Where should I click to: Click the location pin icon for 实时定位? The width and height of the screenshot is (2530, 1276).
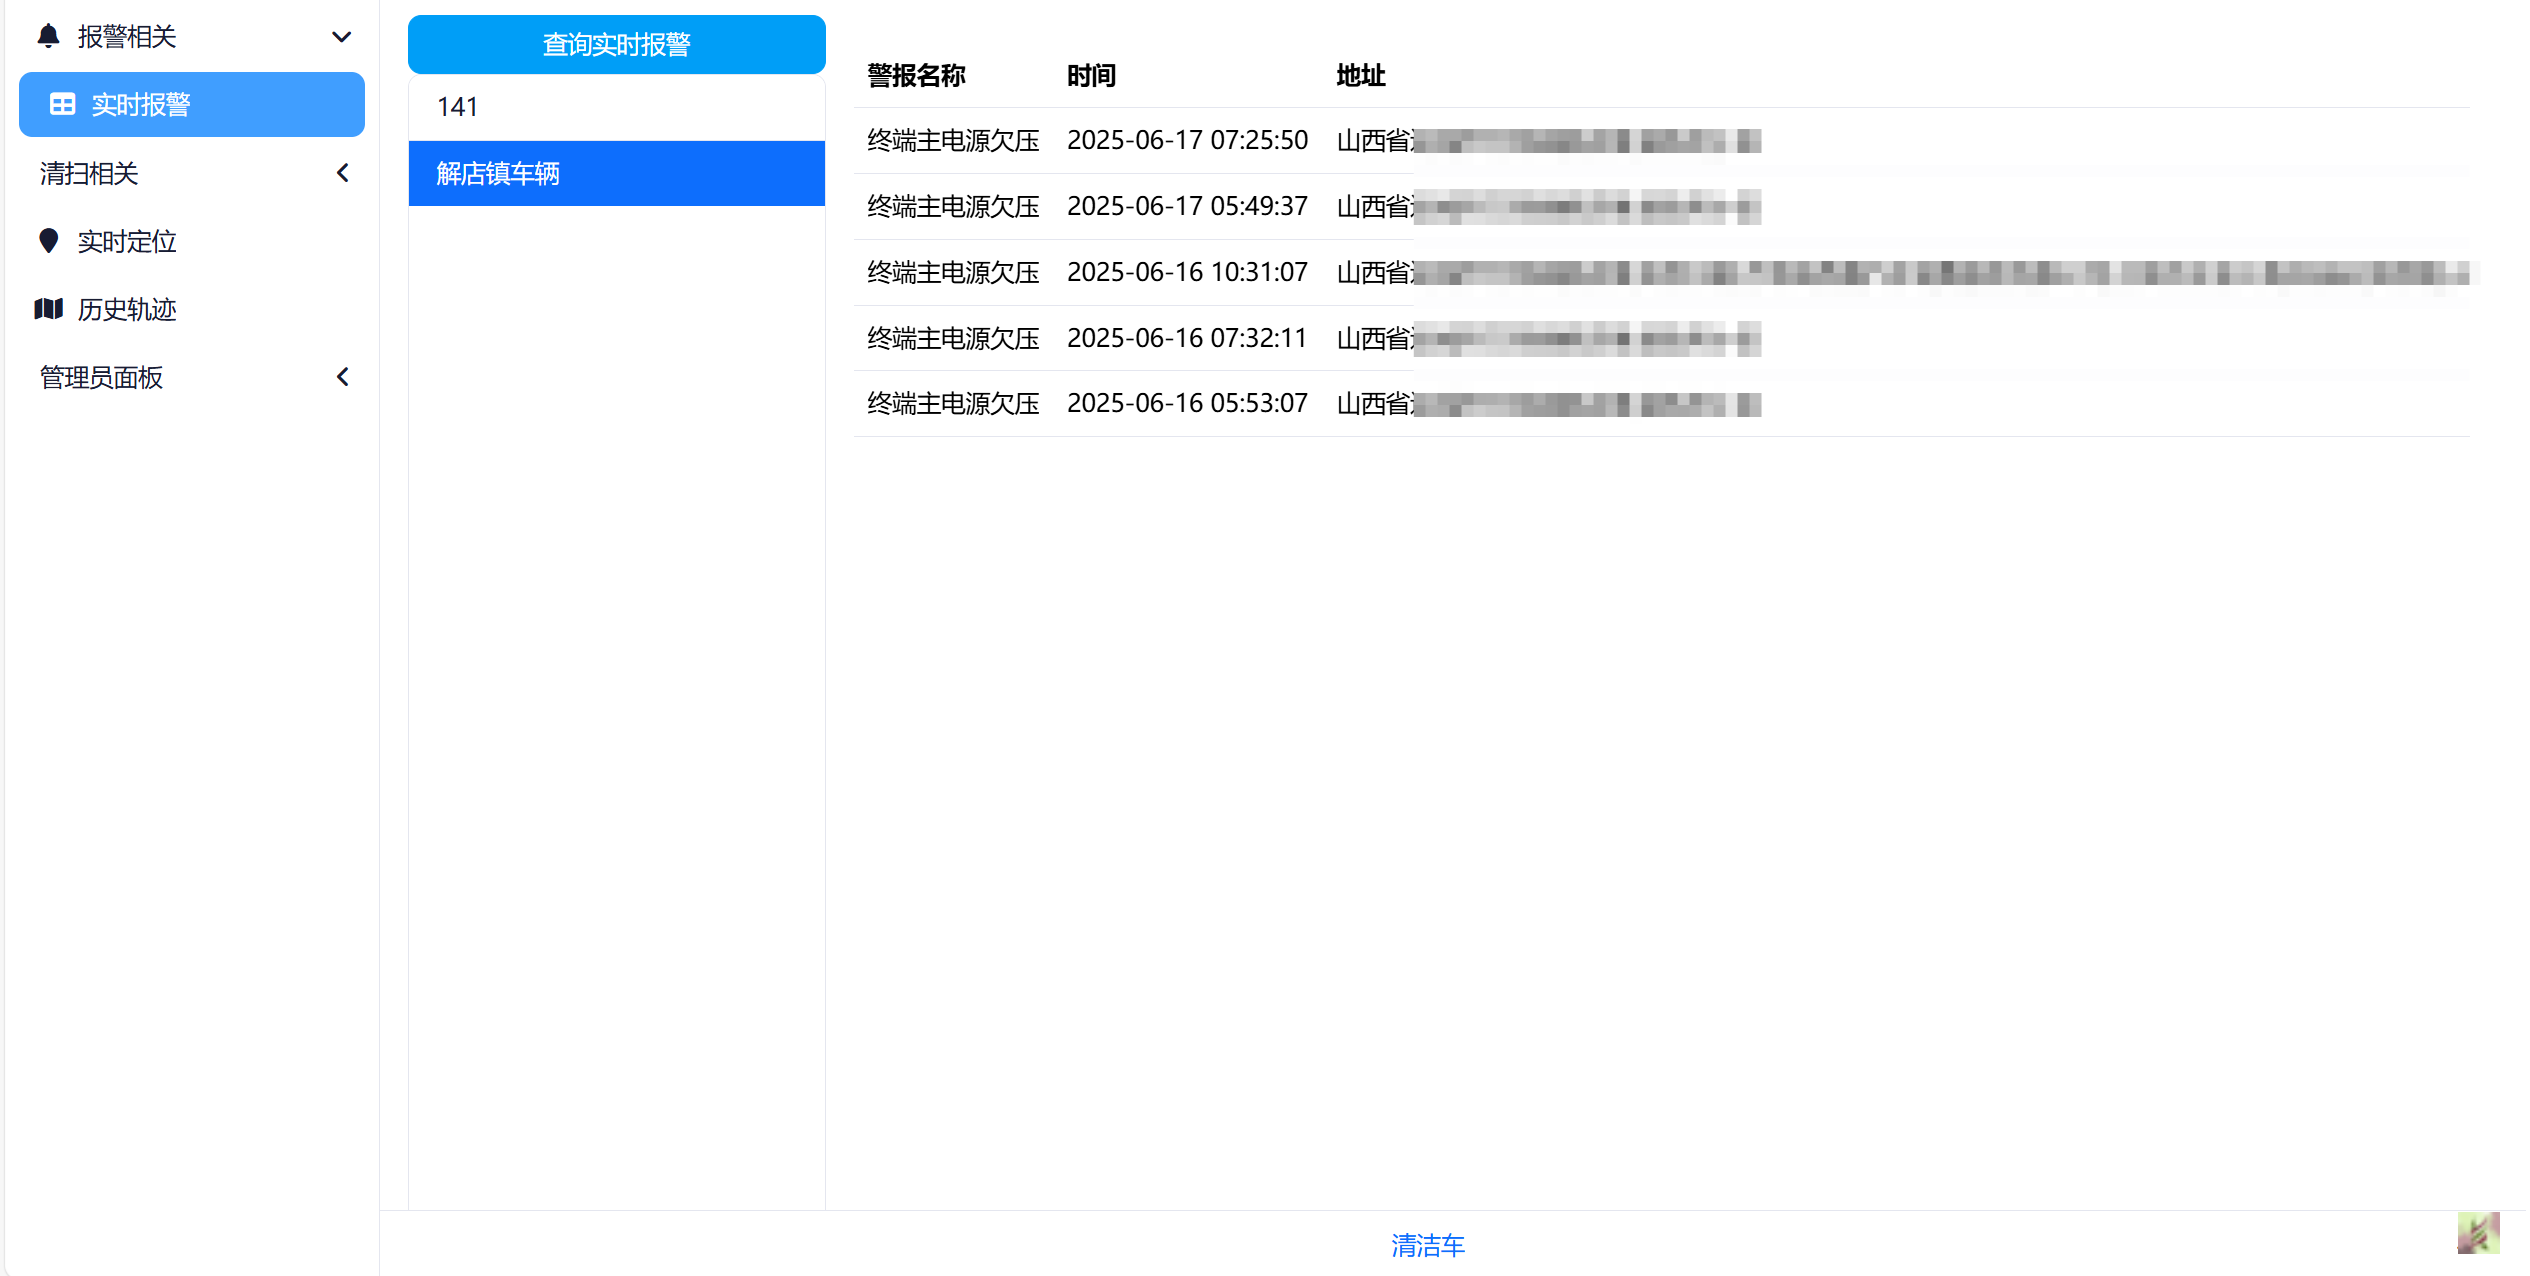pos(48,241)
